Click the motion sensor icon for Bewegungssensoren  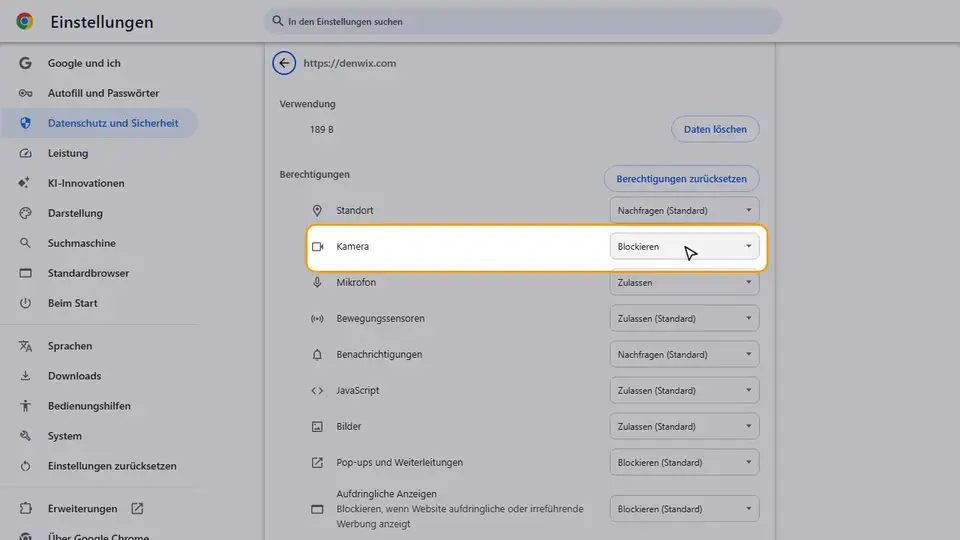click(317, 318)
